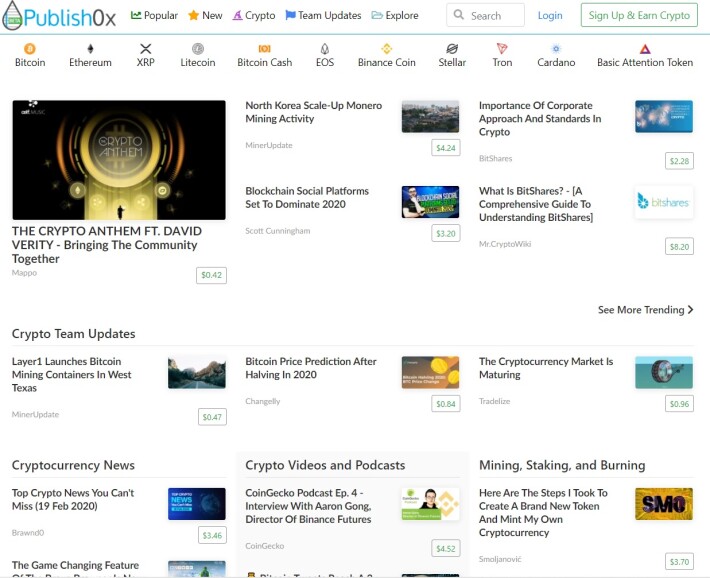Viewport: 710px width, 578px height.
Task: Click the EOS icon
Action: 325,48
